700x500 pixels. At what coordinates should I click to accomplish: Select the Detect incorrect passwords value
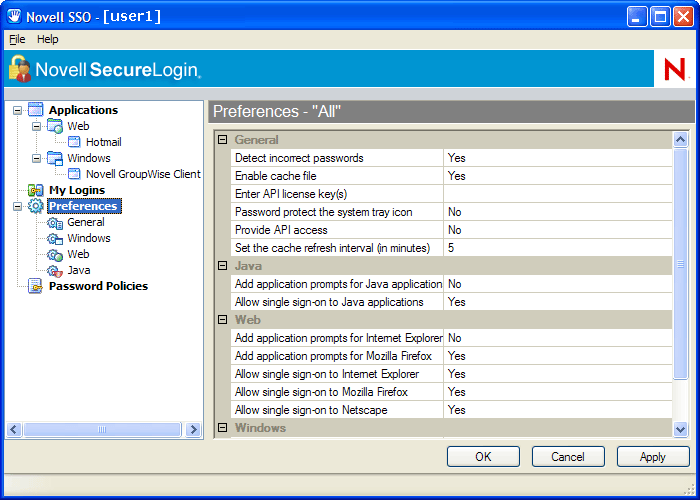click(x=557, y=158)
